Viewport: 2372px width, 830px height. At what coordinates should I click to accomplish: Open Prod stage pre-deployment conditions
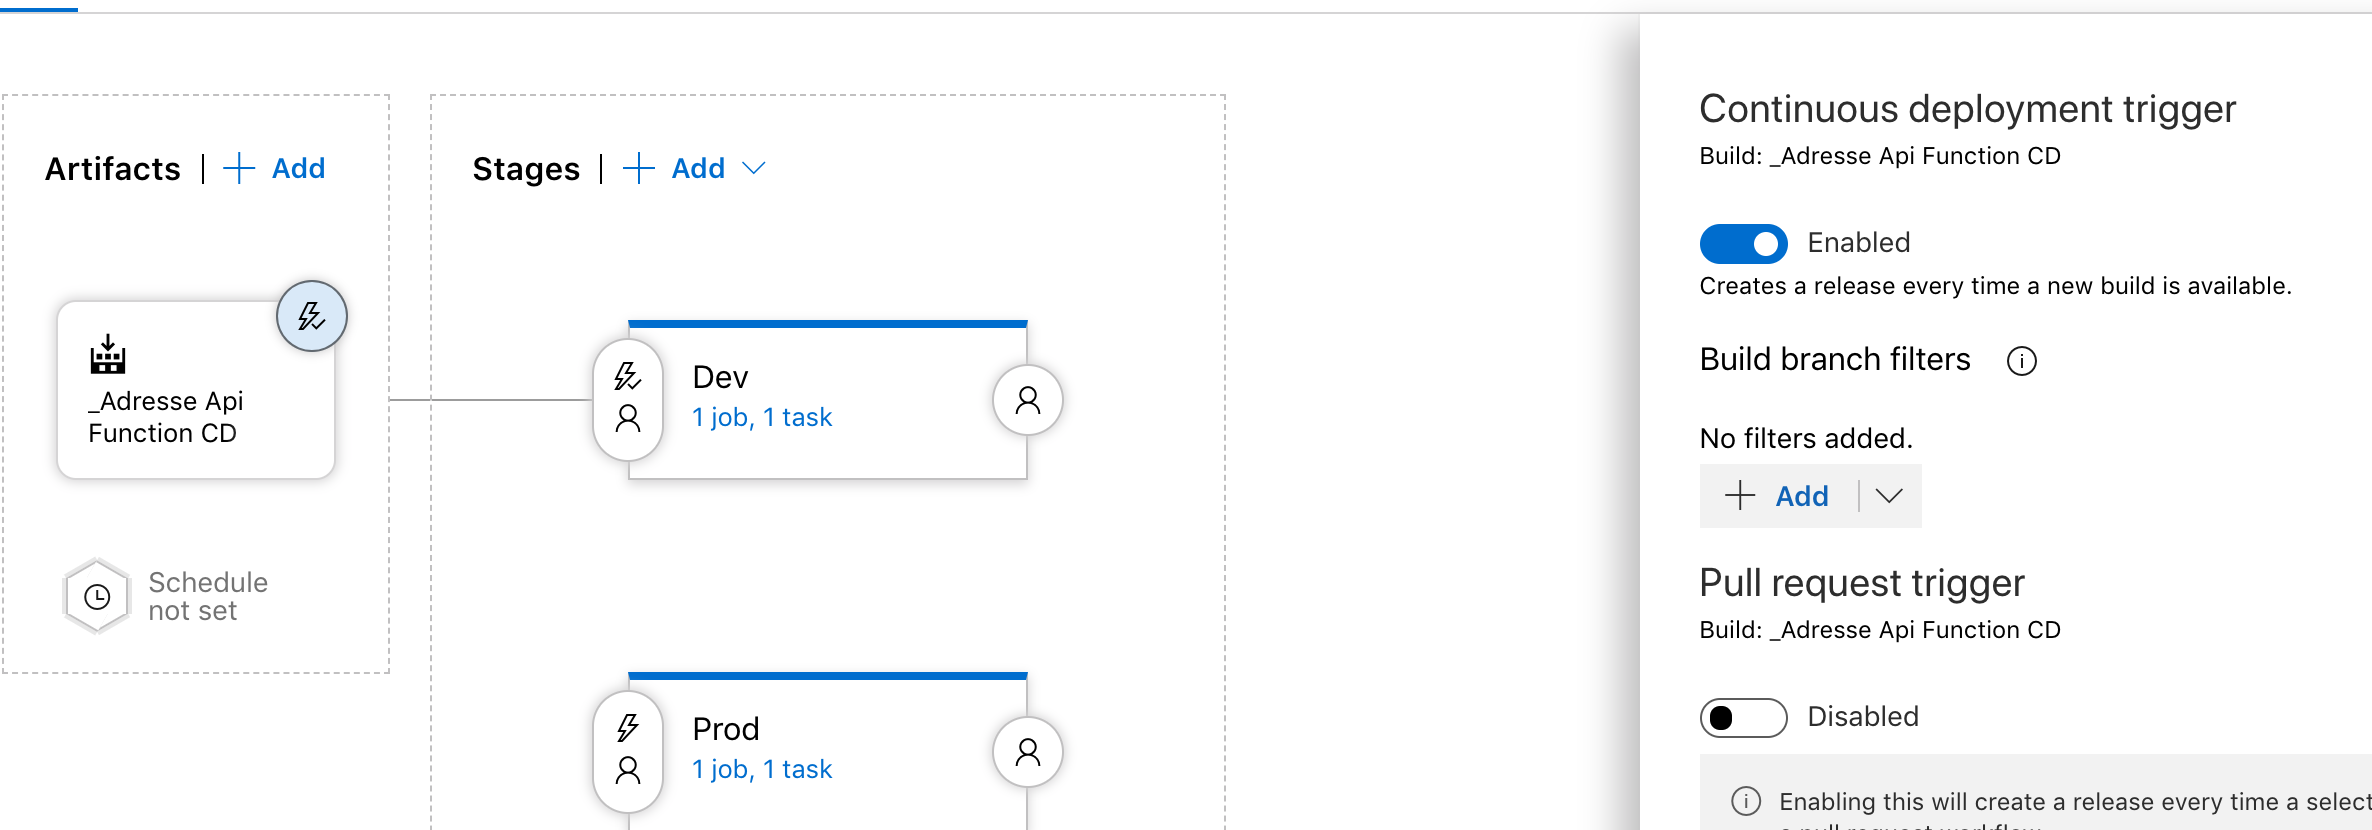tap(628, 751)
